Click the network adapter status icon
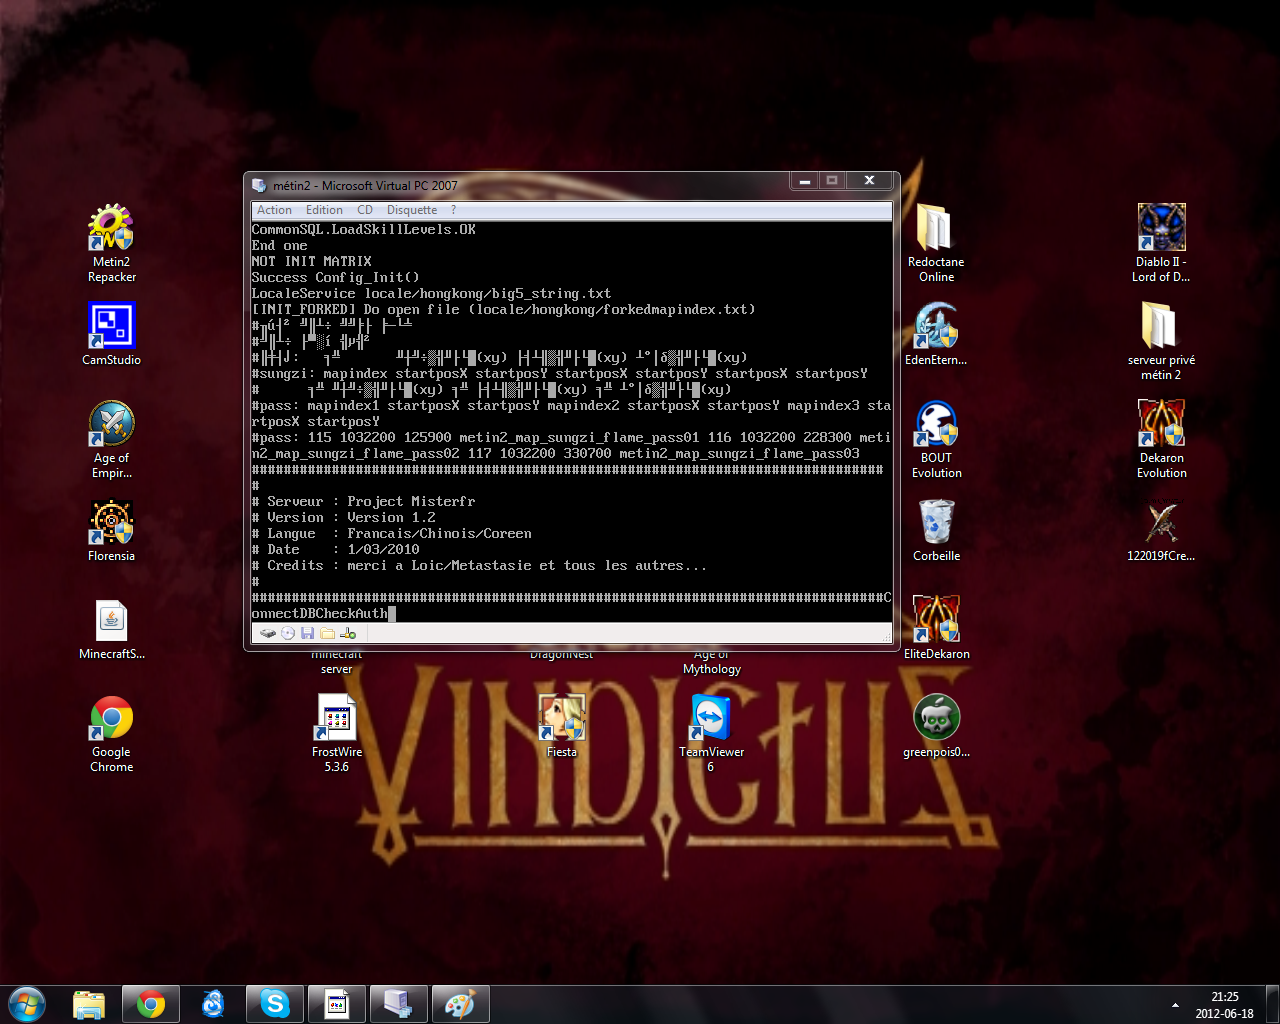The image size is (1280, 1024). click(x=348, y=633)
